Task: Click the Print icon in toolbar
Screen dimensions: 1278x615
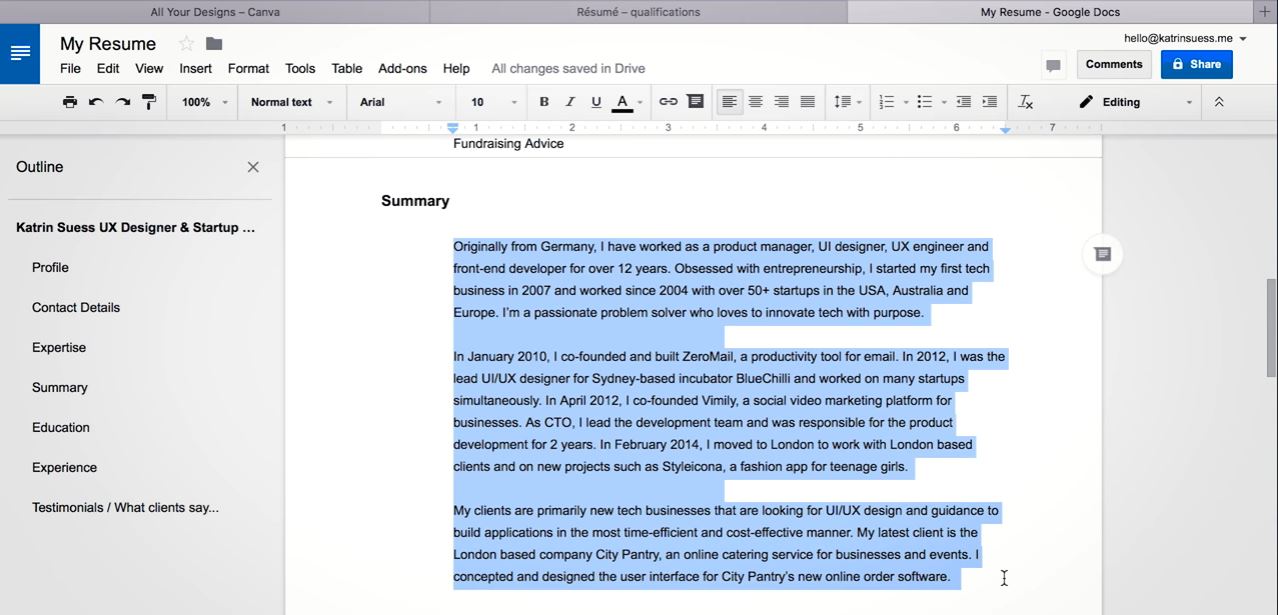Action: click(x=70, y=102)
